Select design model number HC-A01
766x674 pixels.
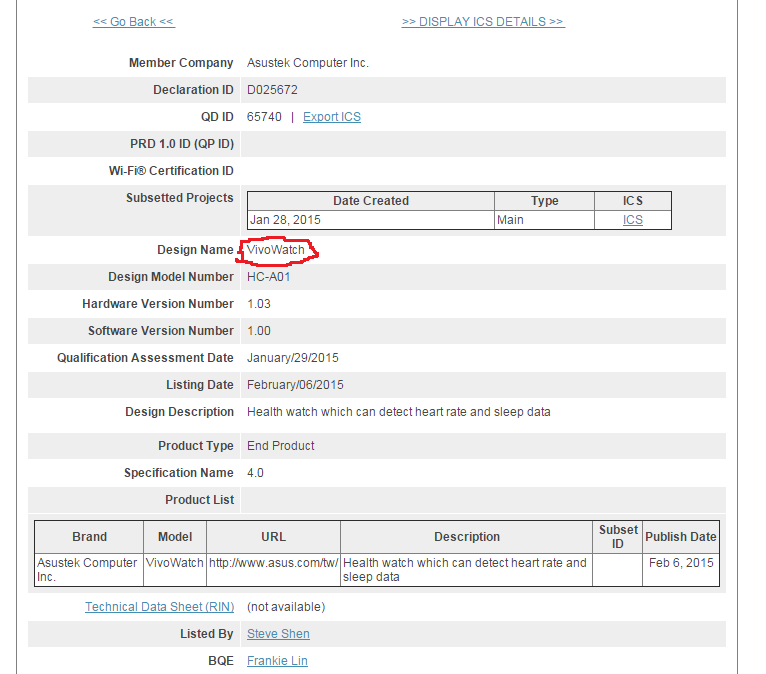coord(269,277)
